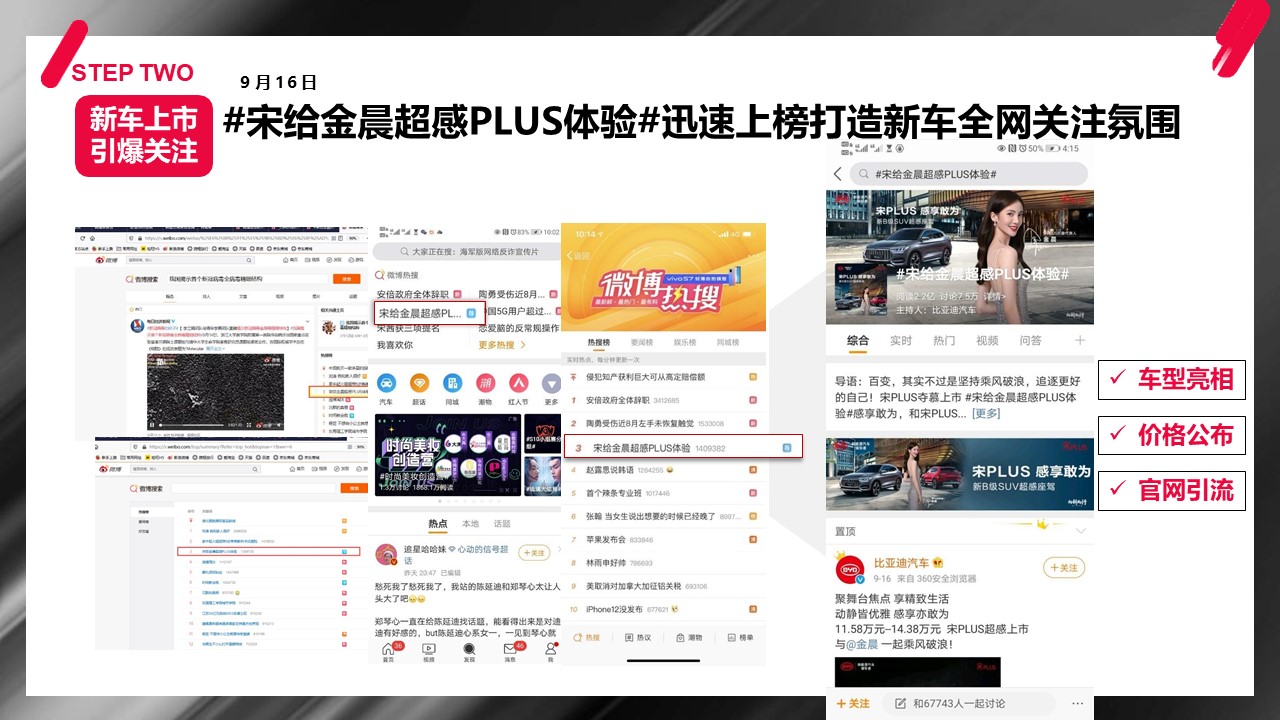Screen dimensions: 1280x720
Task: Select the 热点 feed tab
Action: pos(438,524)
